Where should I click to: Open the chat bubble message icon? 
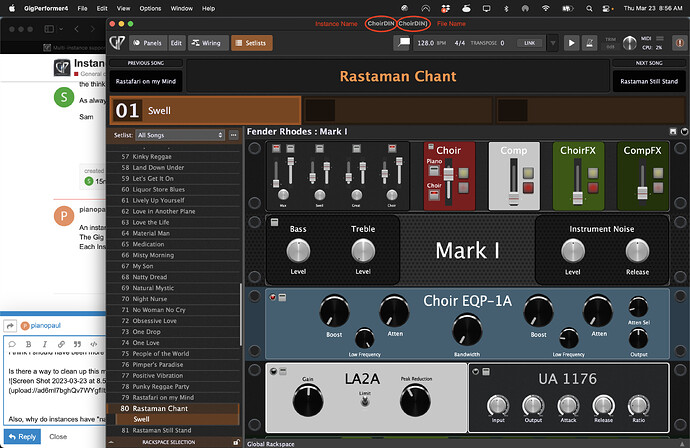pyautogui.click(x=402, y=43)
